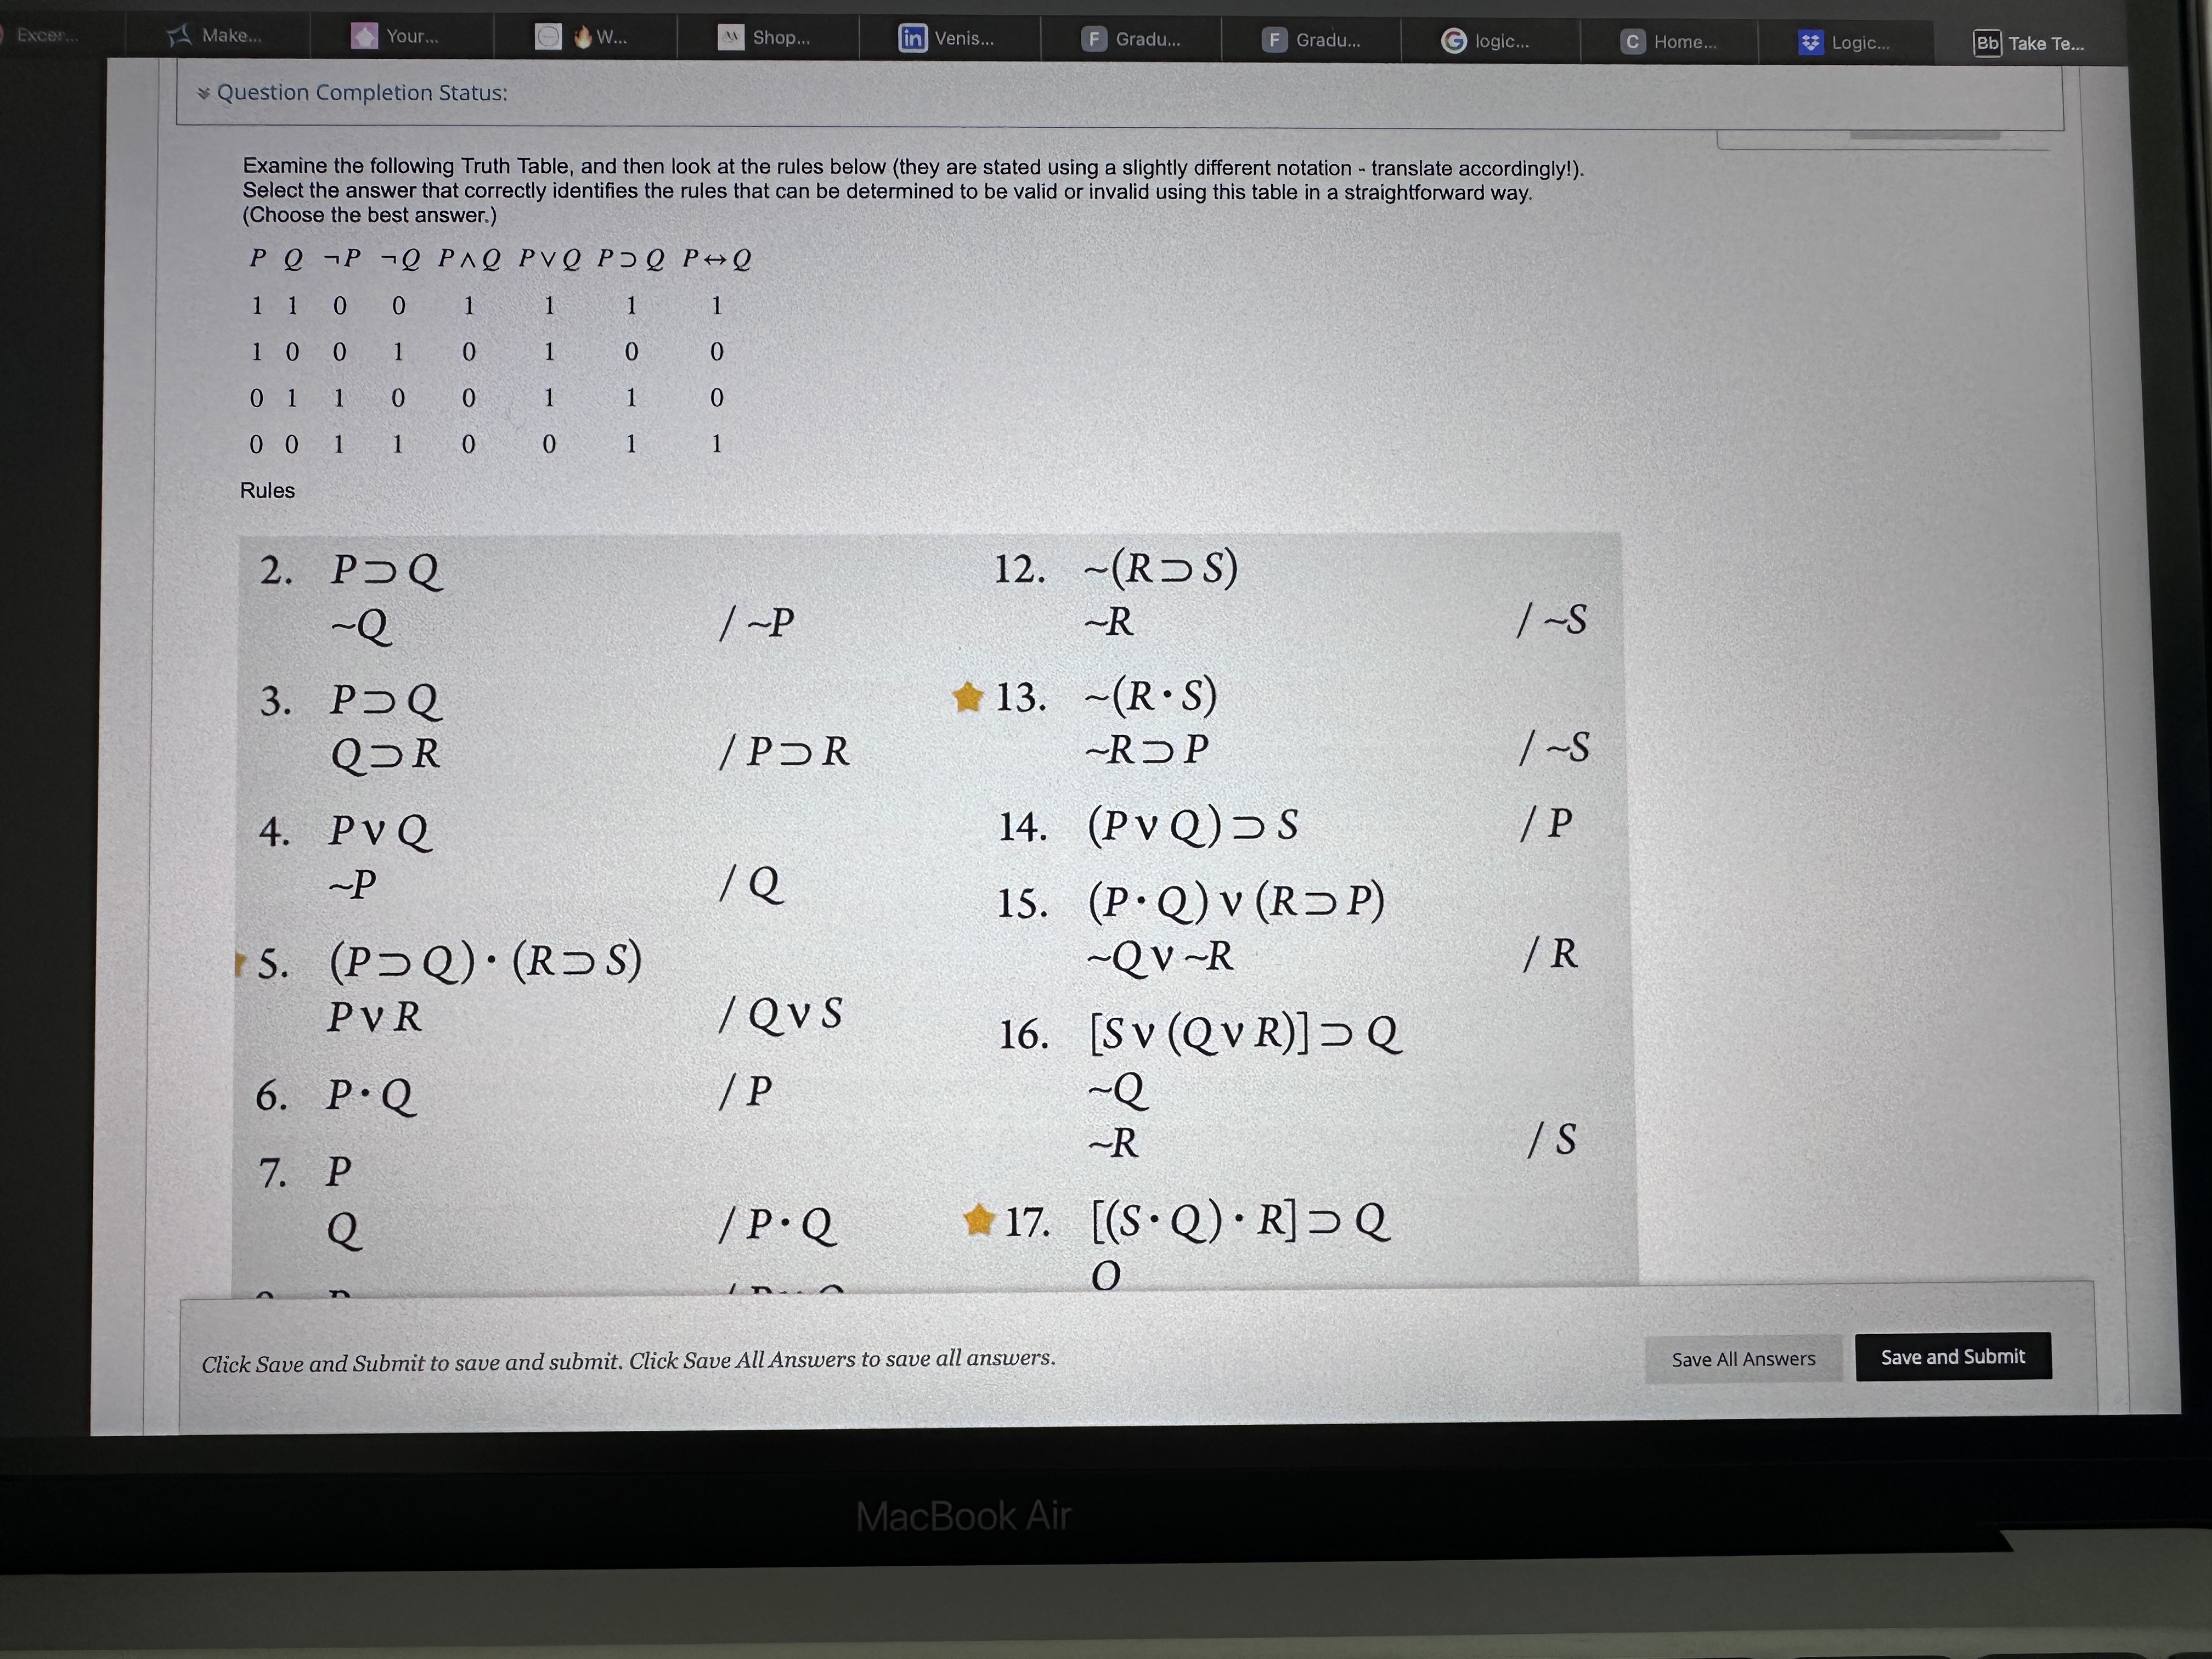Click the flame icon on W... tab
The height and width of the screenshot is (1659, 2212).
tap(583, 38)
